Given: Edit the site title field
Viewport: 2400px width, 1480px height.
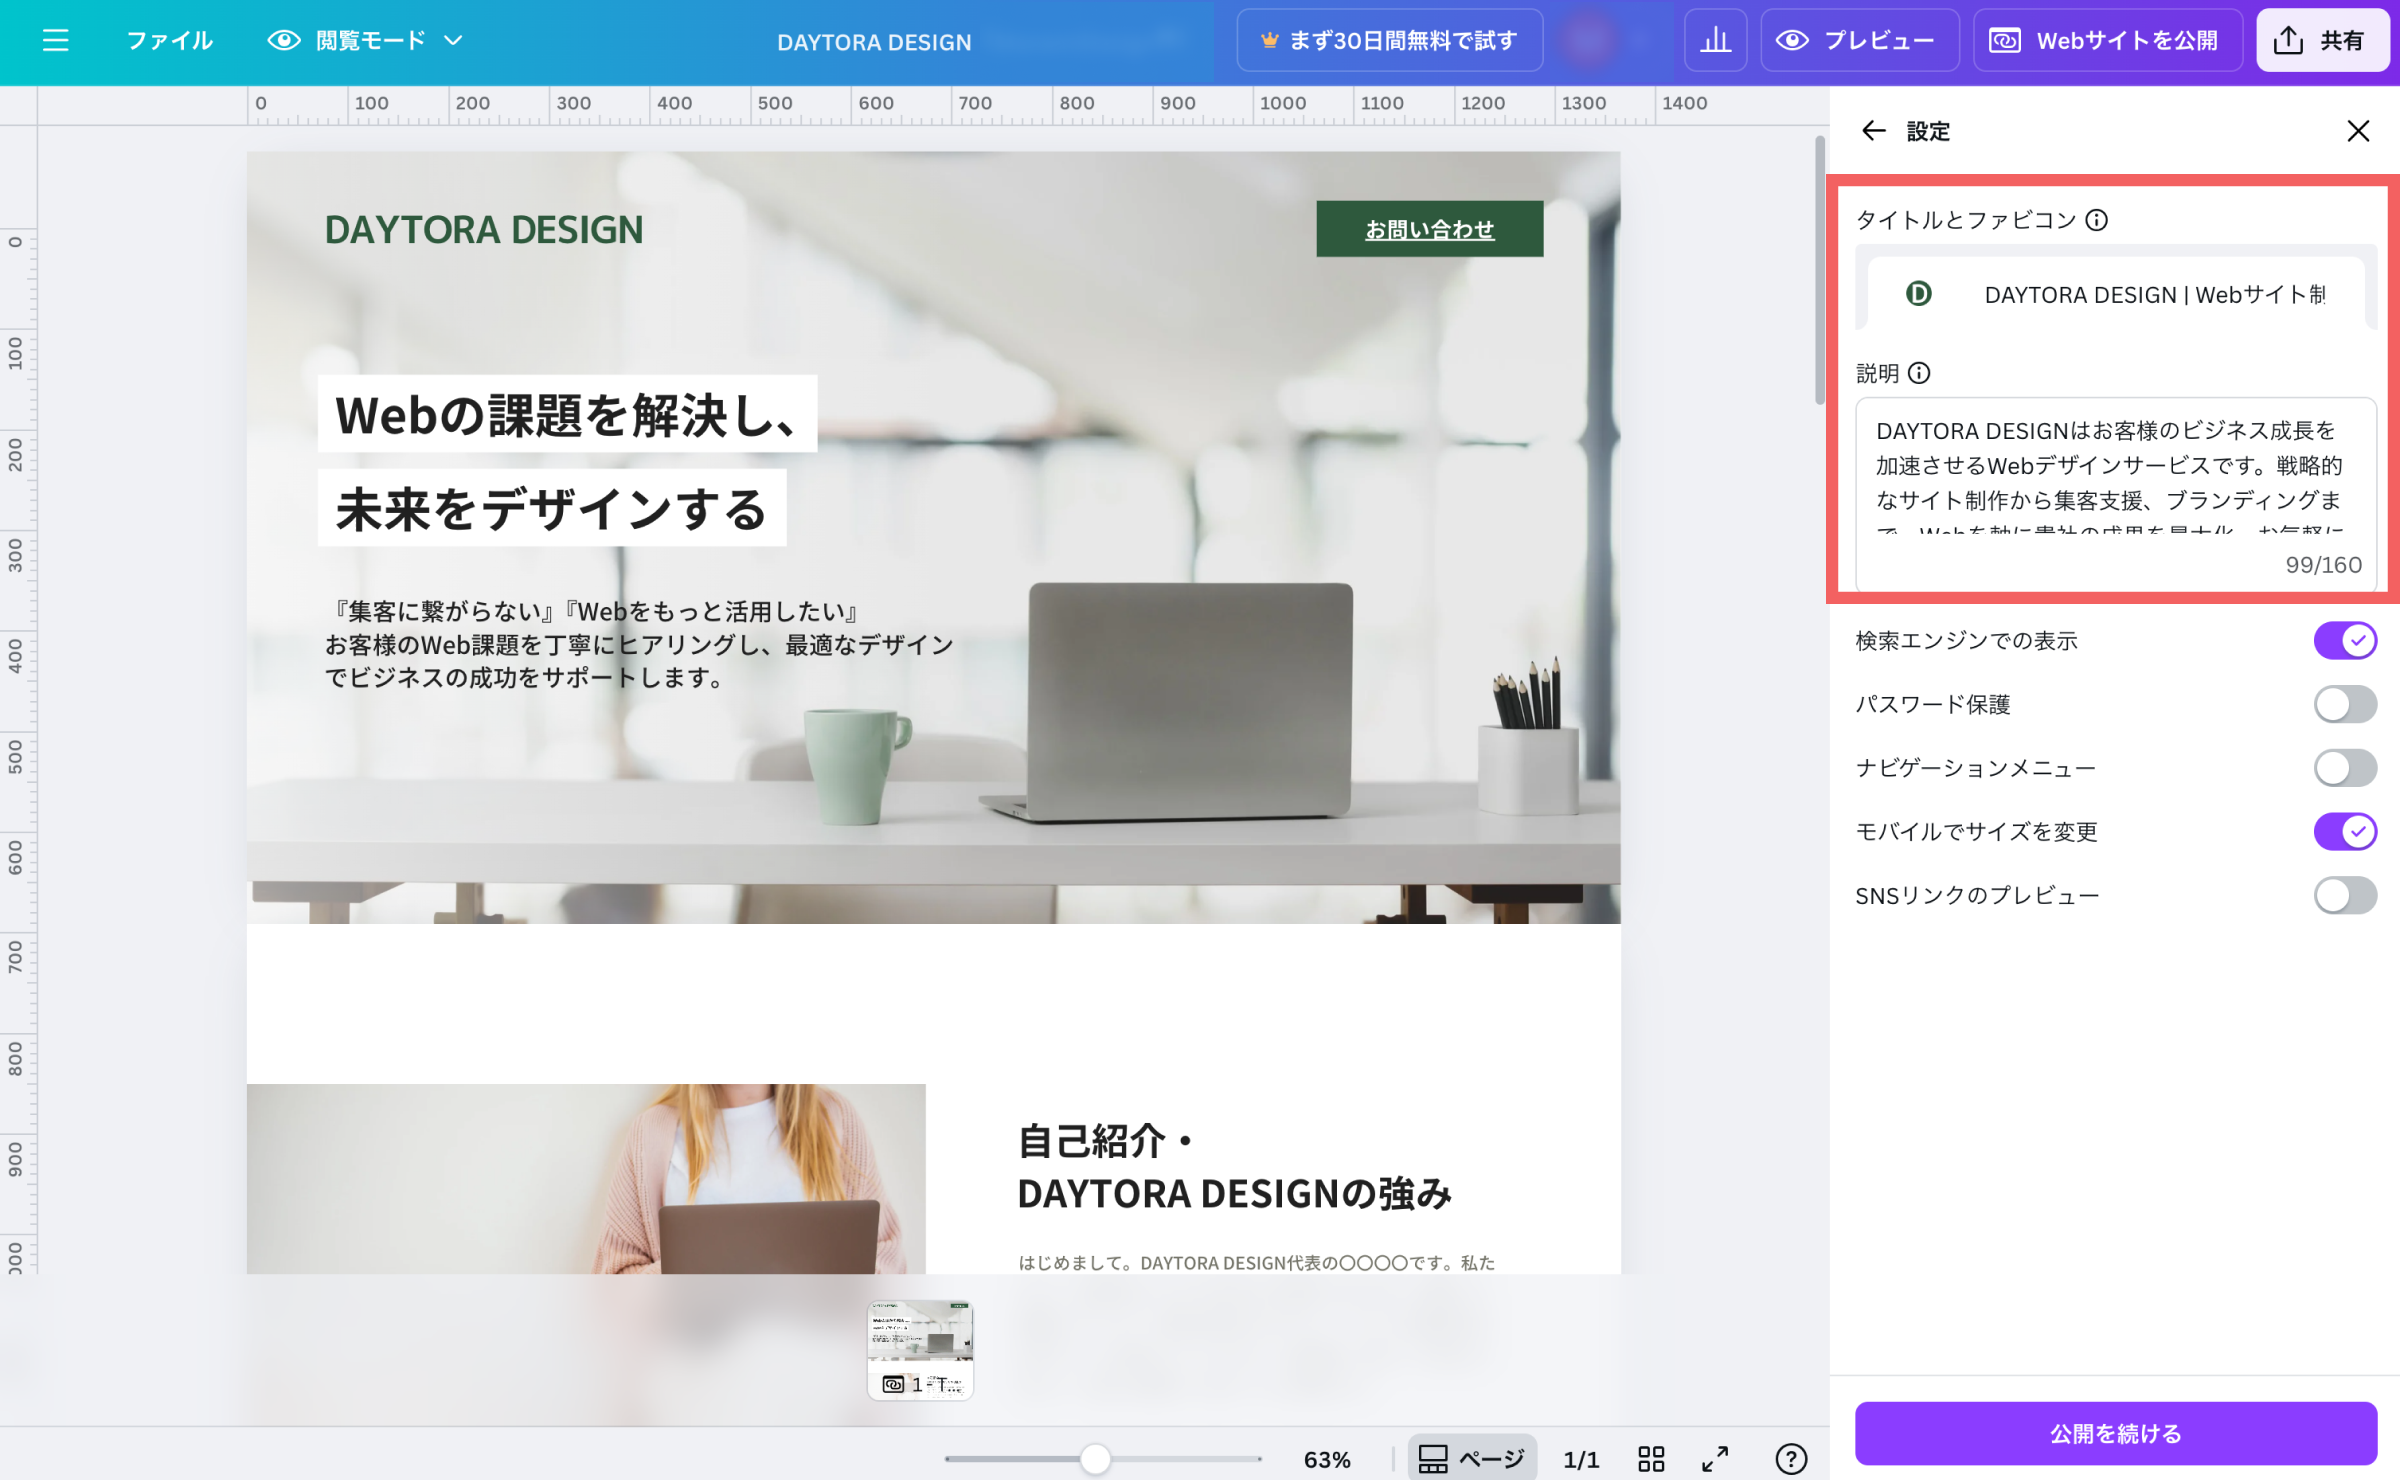Looking at the screenshot, I should pyautogui.click(x=2154, y=294).
